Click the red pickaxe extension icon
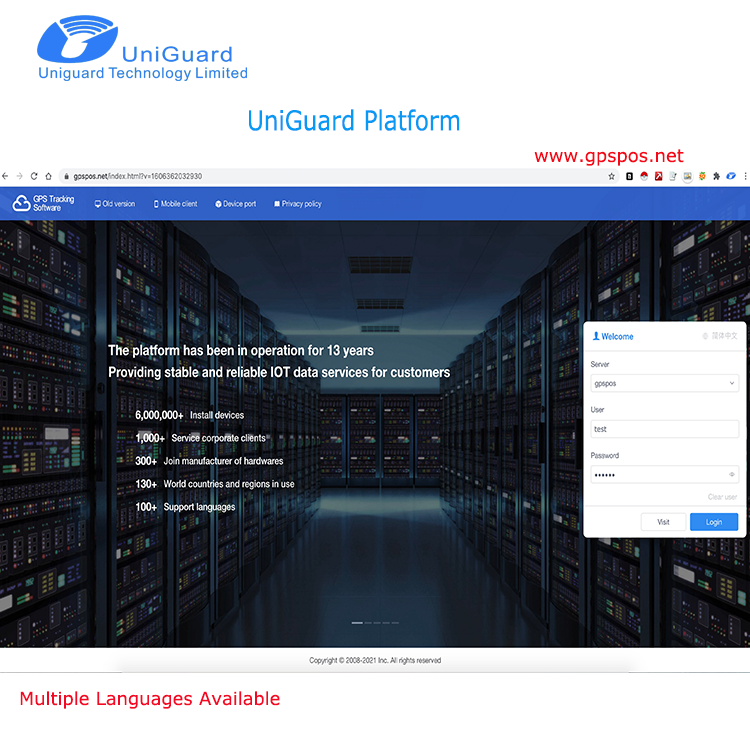 [658, 176]
